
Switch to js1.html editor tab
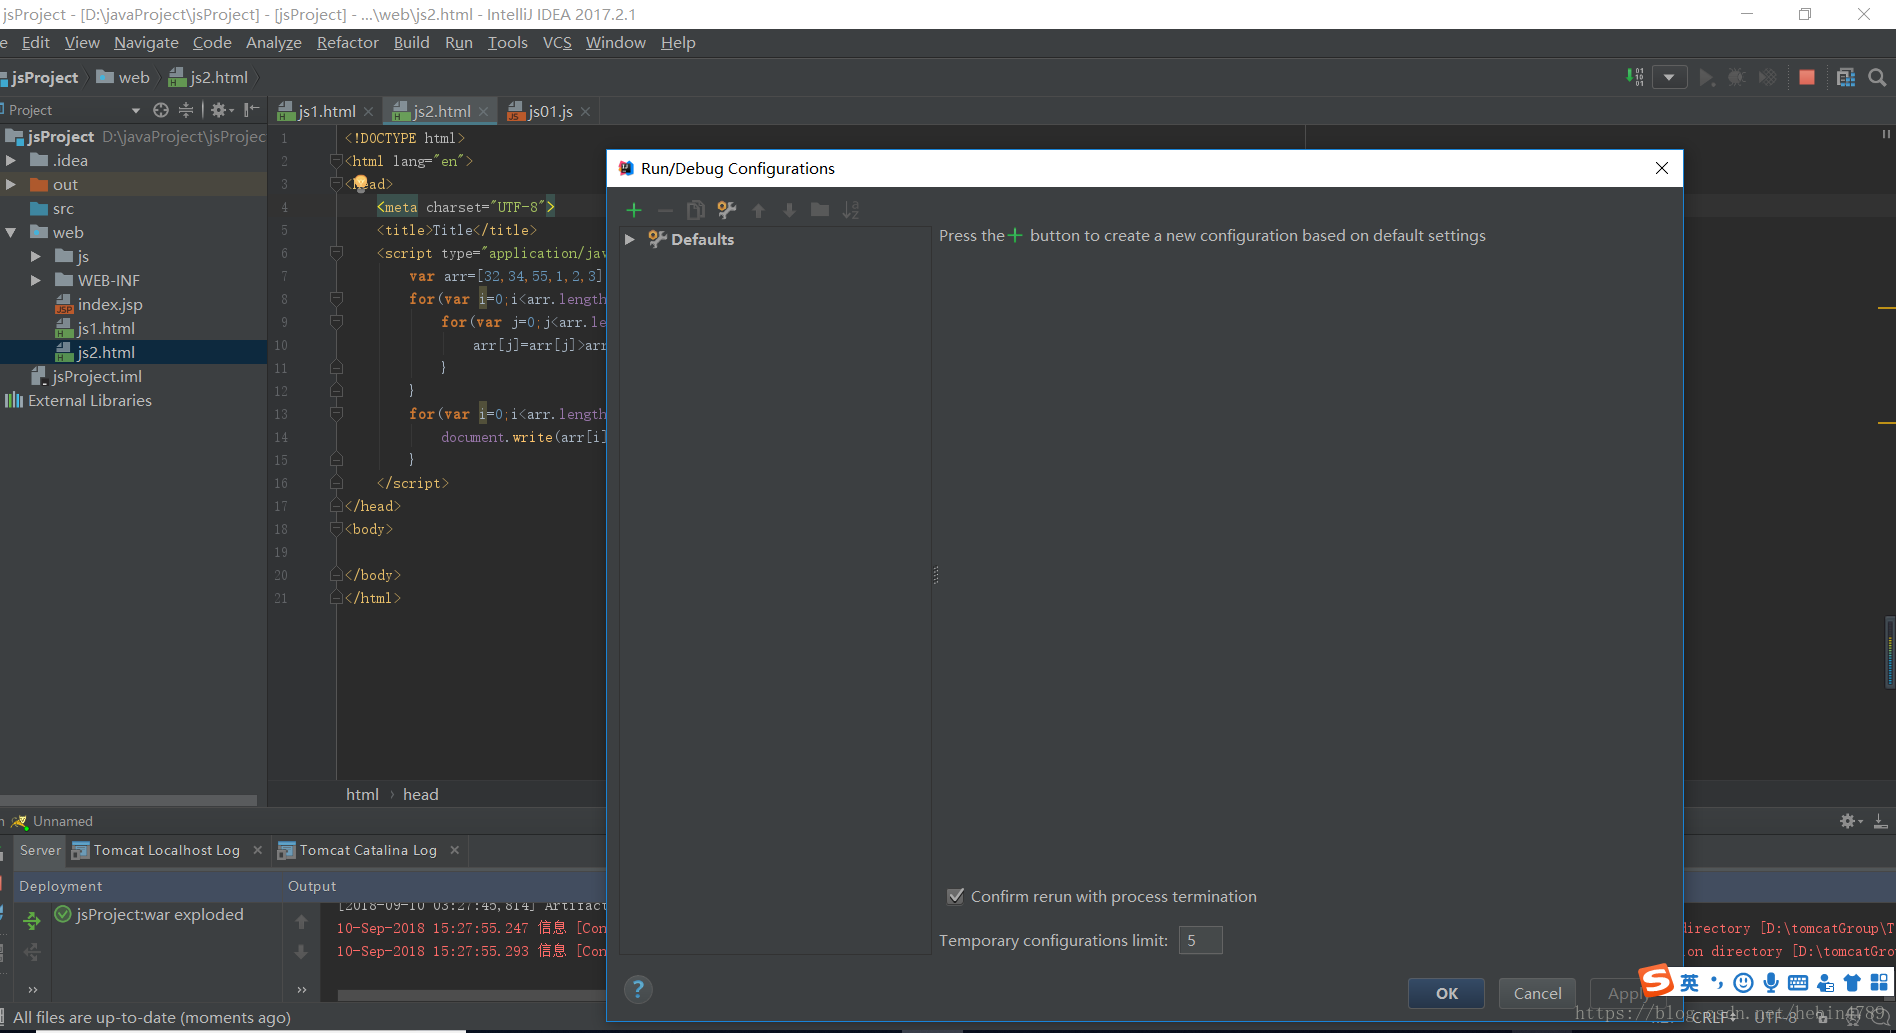click(327, 111)
